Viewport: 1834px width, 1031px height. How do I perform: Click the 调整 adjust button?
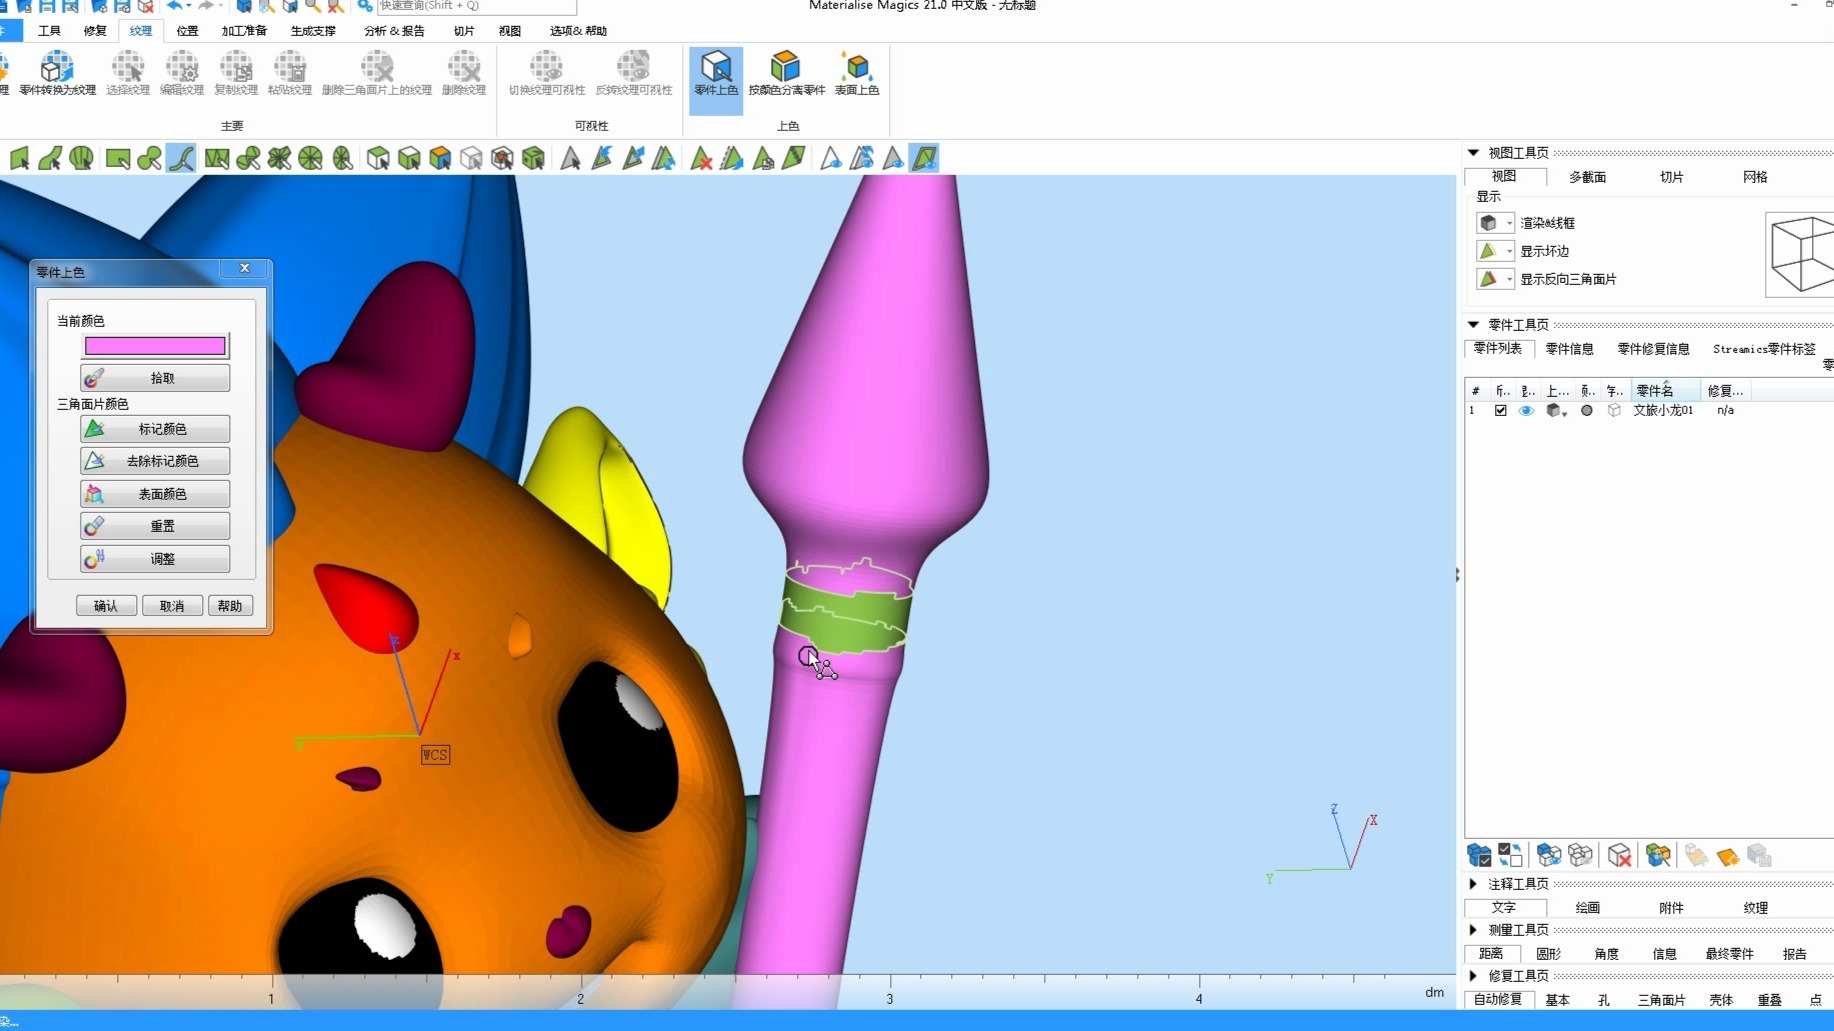pos(155,559)
